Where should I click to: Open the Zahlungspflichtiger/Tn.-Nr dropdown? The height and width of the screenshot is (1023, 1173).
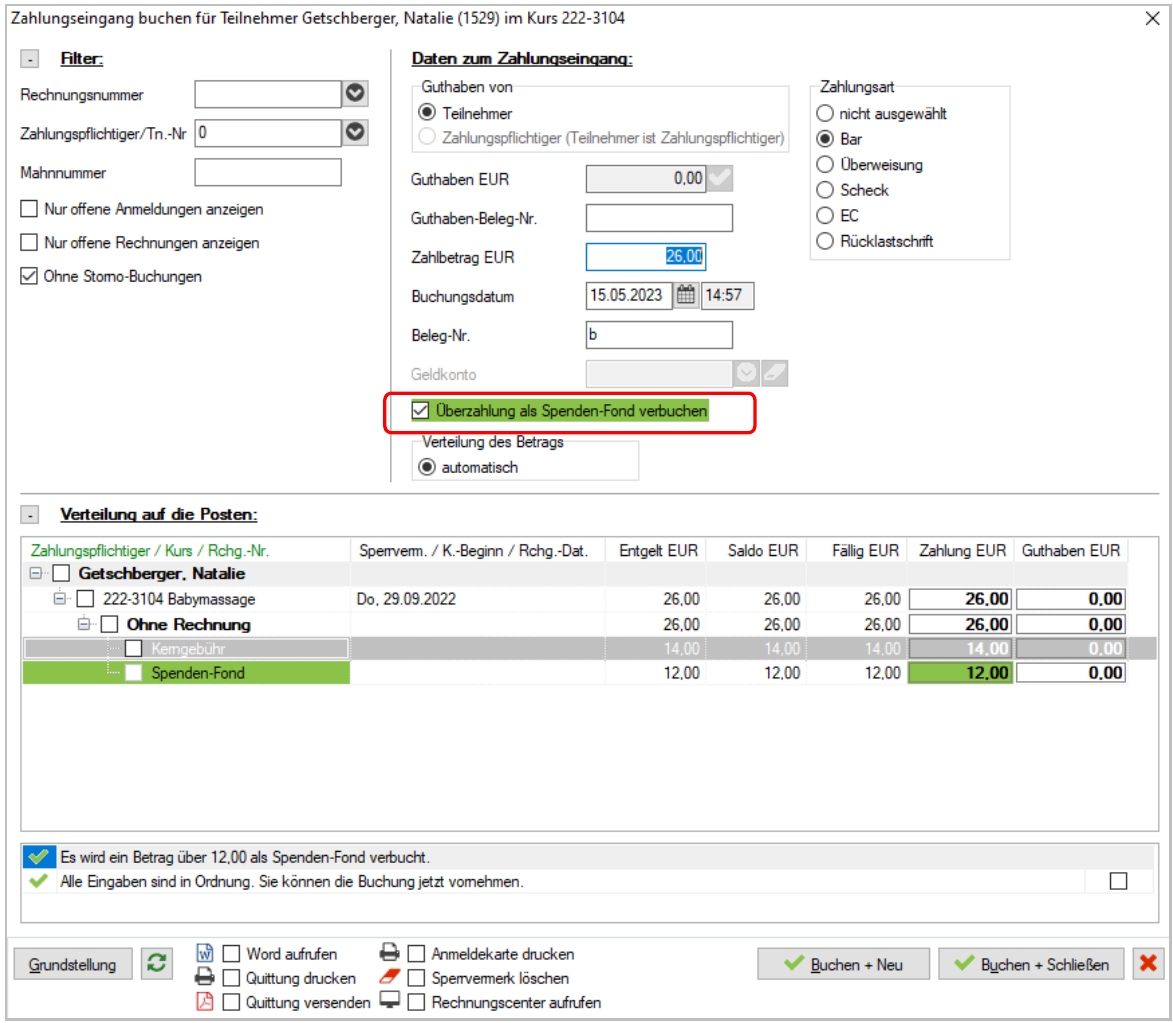click(x=355, y=132)
